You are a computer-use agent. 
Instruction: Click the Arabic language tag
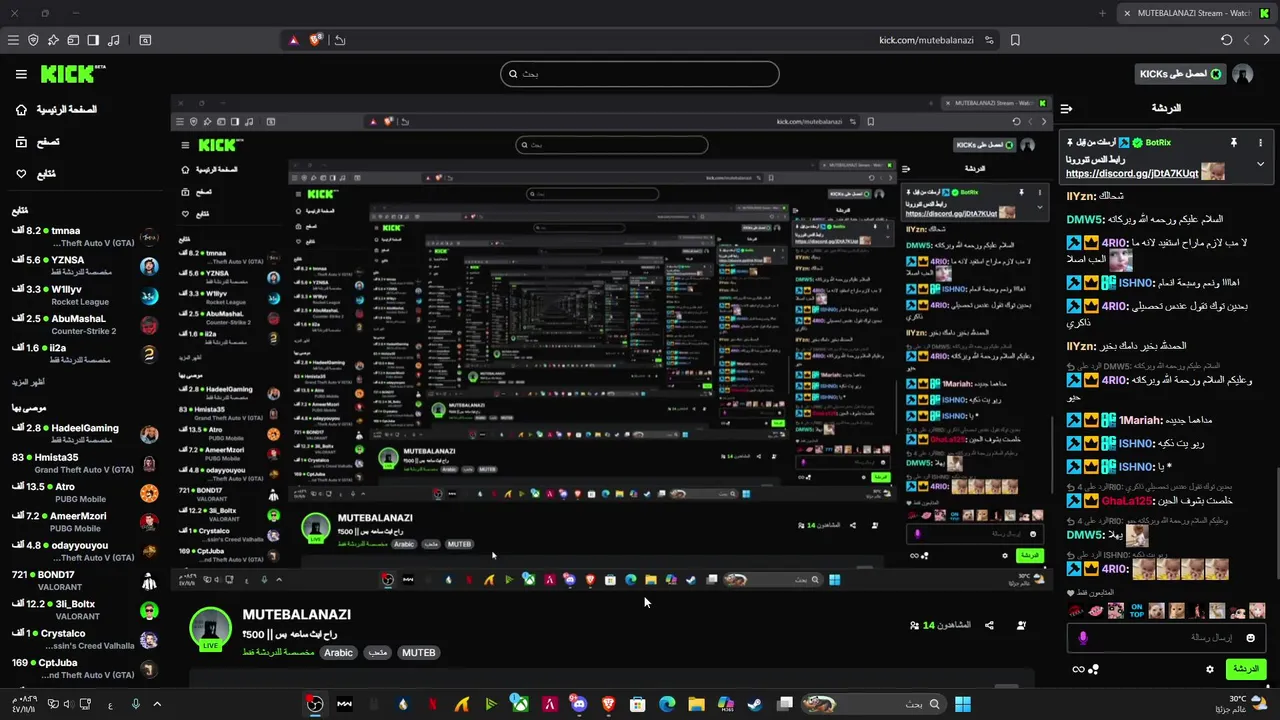(338, 652)
